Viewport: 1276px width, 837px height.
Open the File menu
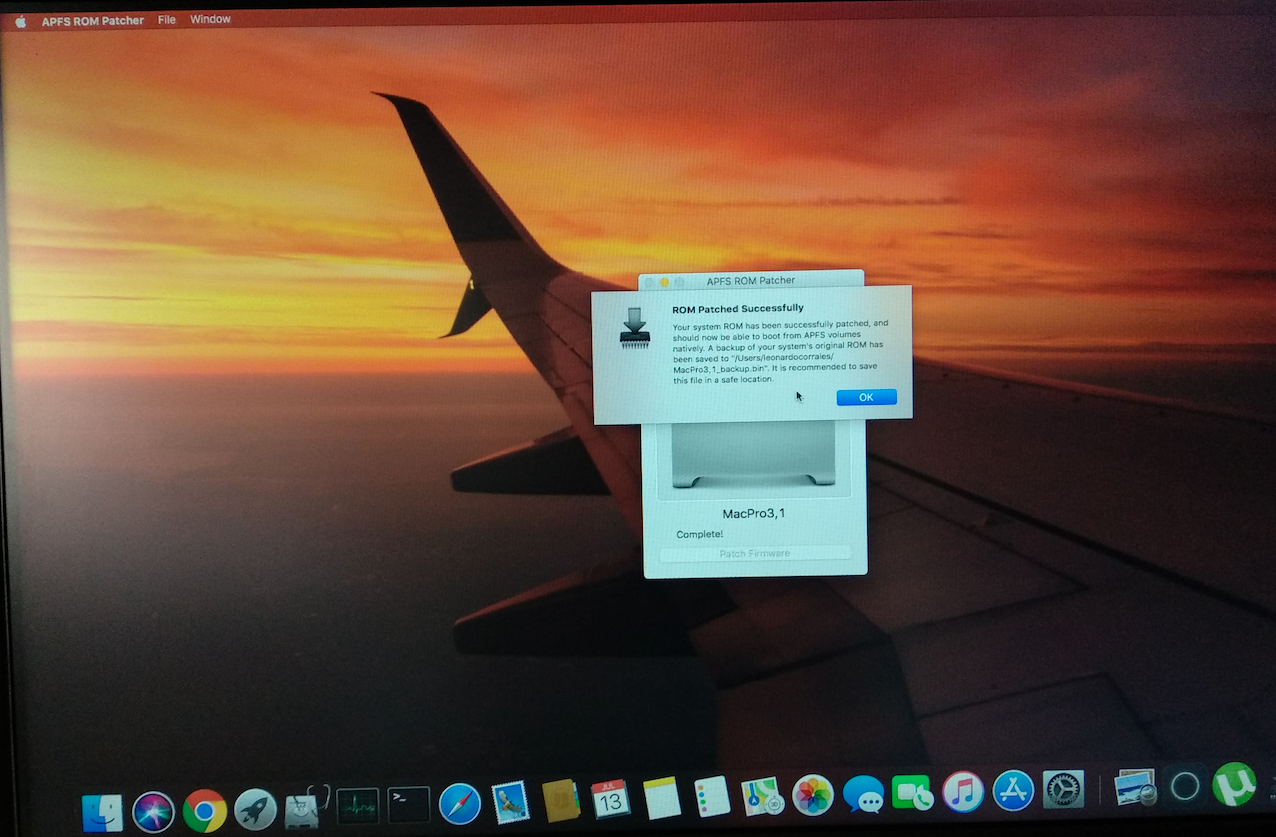tap(167, 19)
